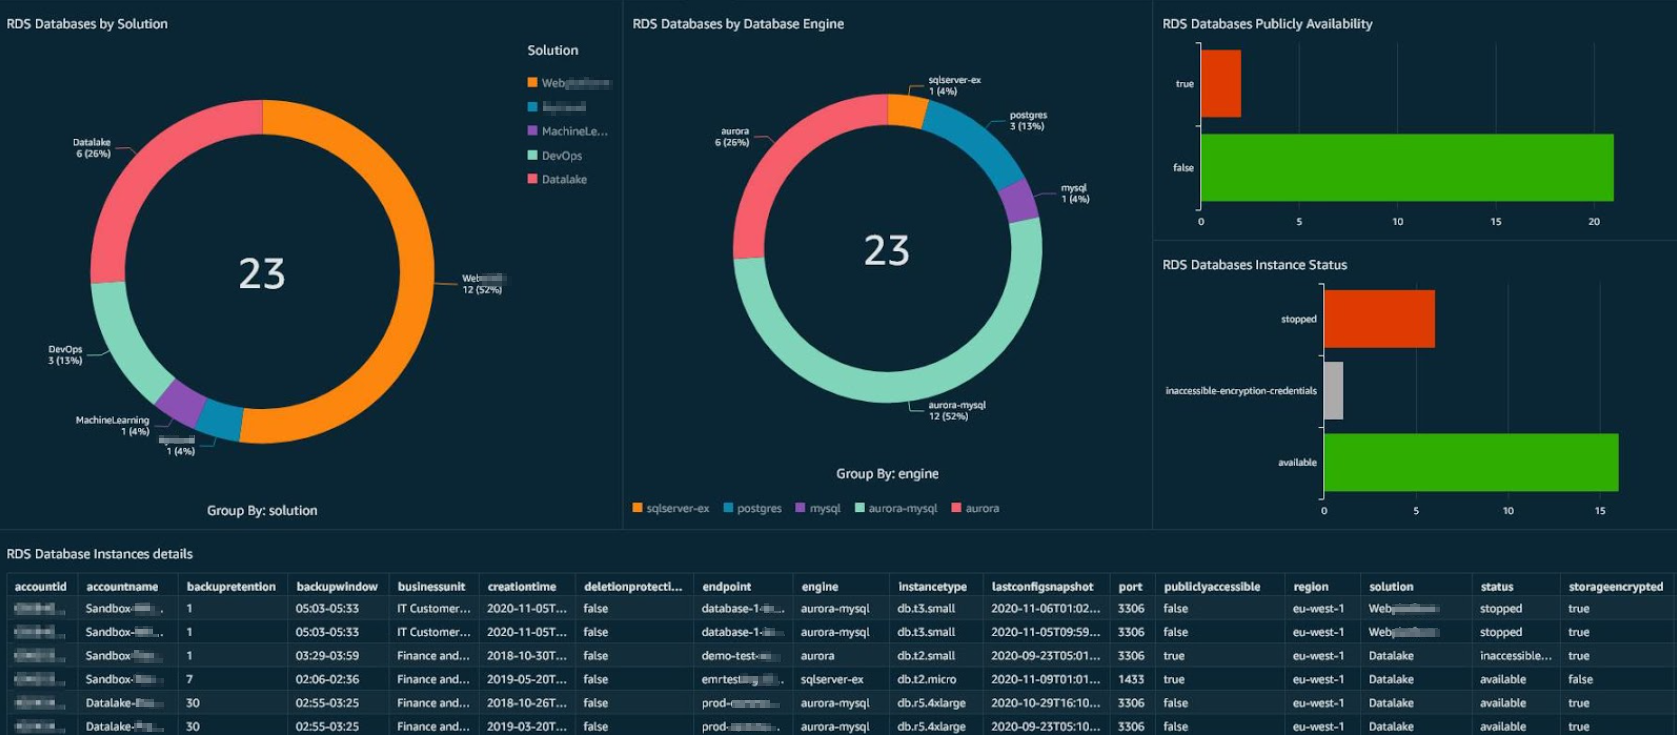Select the 'demo-test-' endpoint cell

(x=742, y=656)
